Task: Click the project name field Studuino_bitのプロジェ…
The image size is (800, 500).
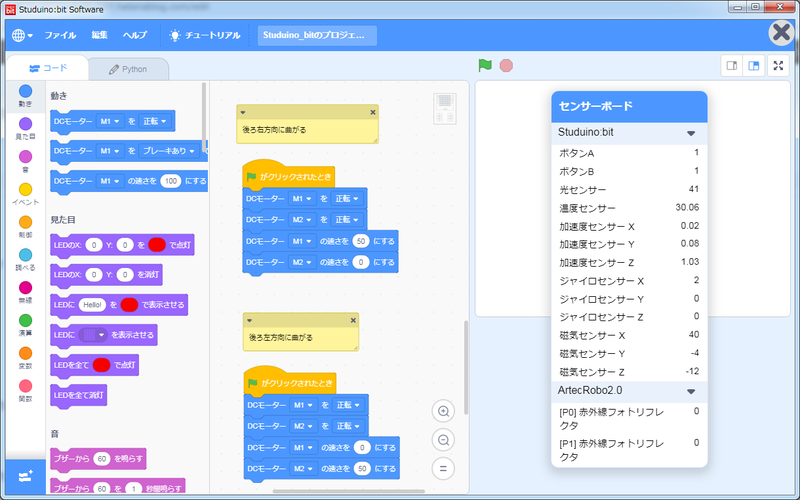Action: 317,35
